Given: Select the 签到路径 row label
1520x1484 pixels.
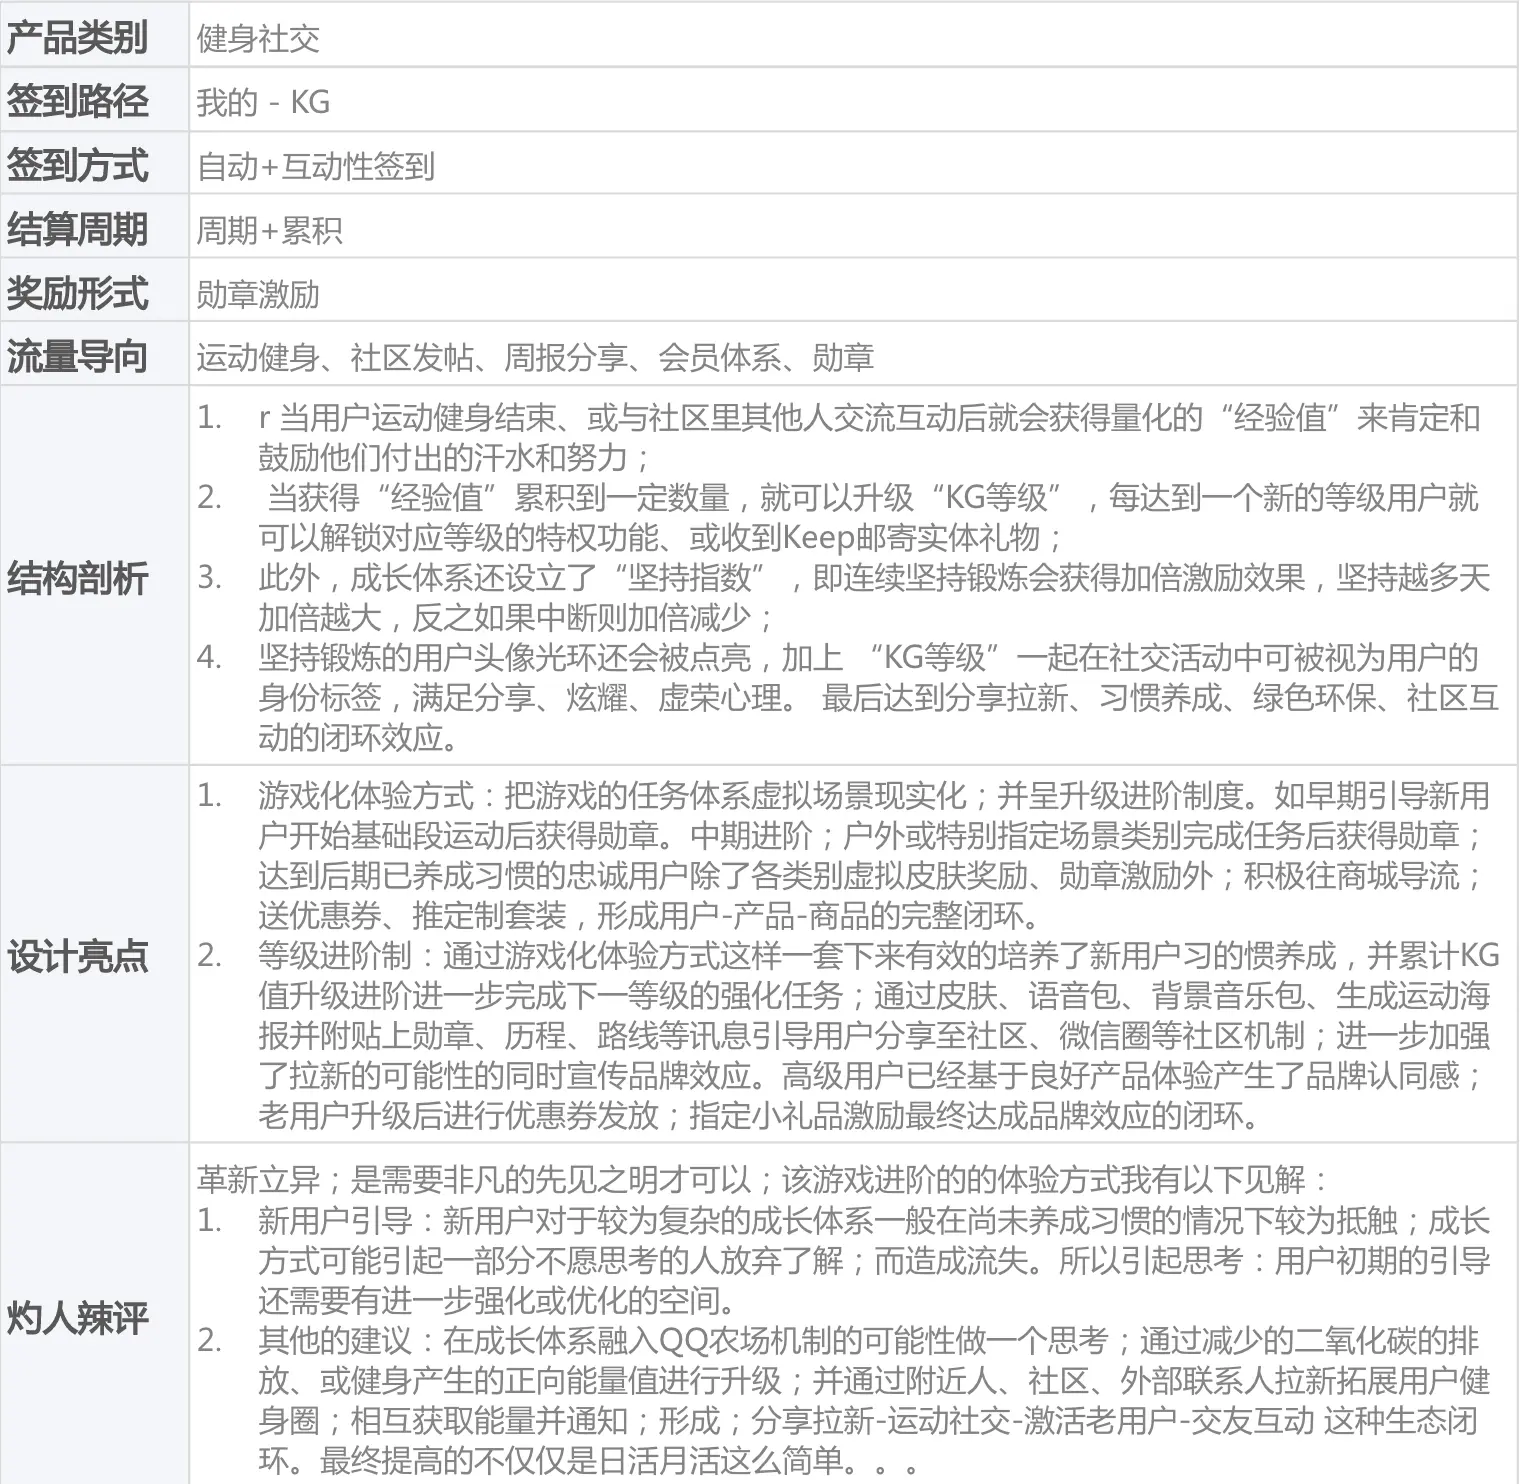Looking at the screenshot, I should coord(94,101).
